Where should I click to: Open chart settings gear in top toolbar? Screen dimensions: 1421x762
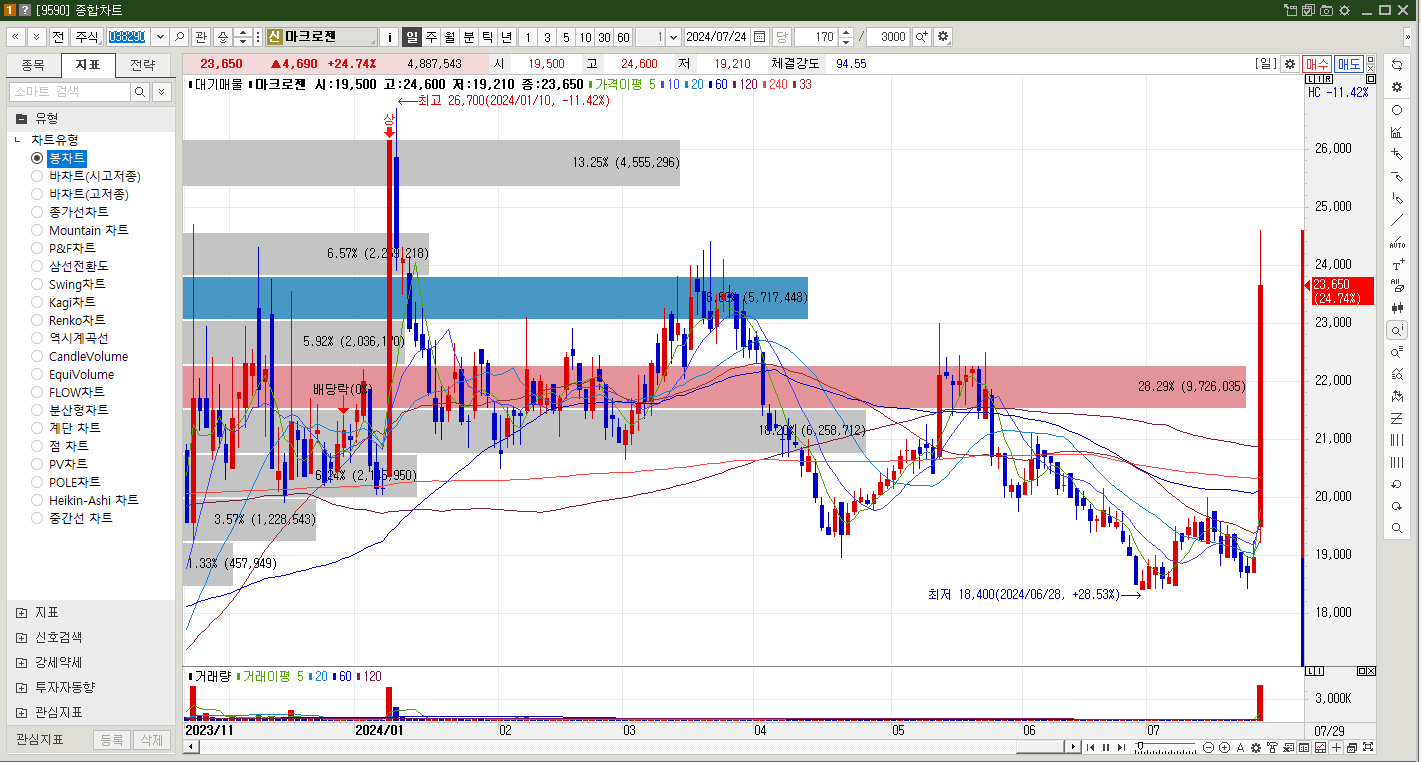coord(943,37)
